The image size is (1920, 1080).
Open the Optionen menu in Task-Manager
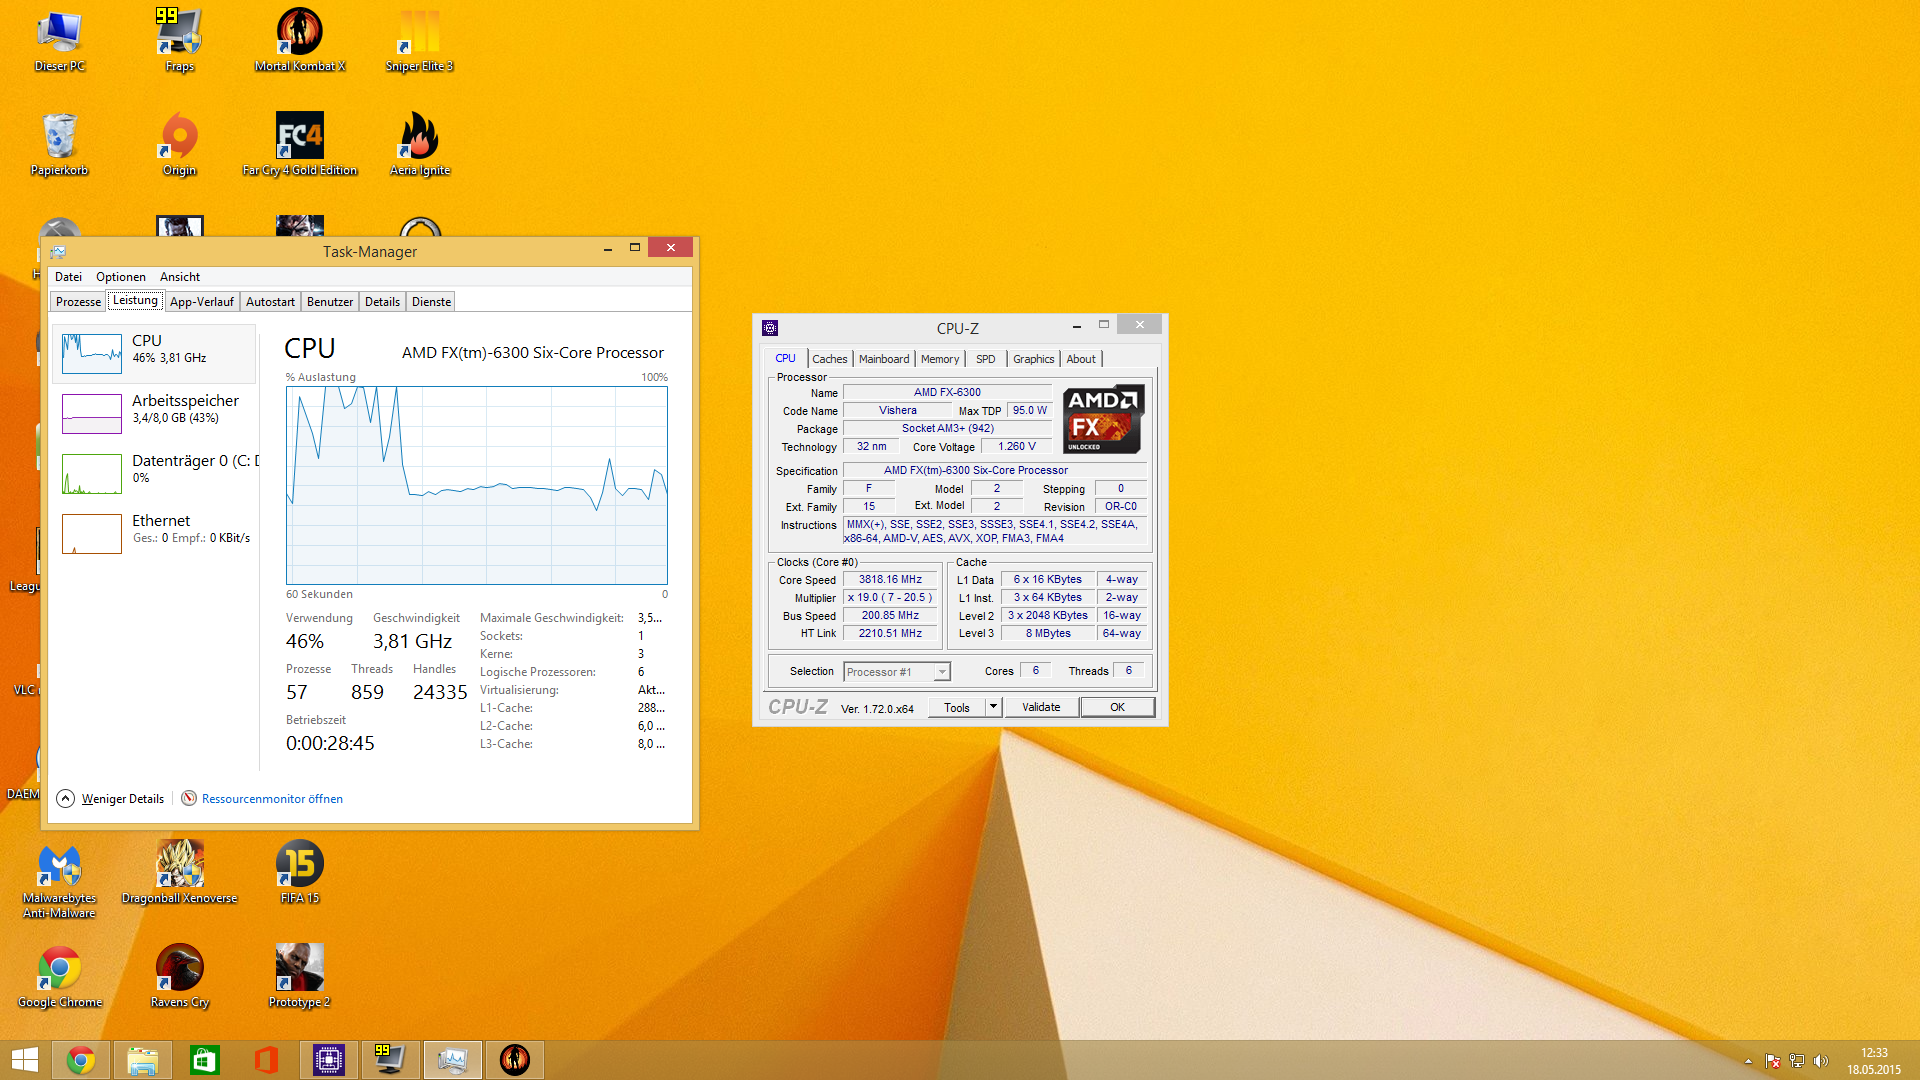click(120, 277)
